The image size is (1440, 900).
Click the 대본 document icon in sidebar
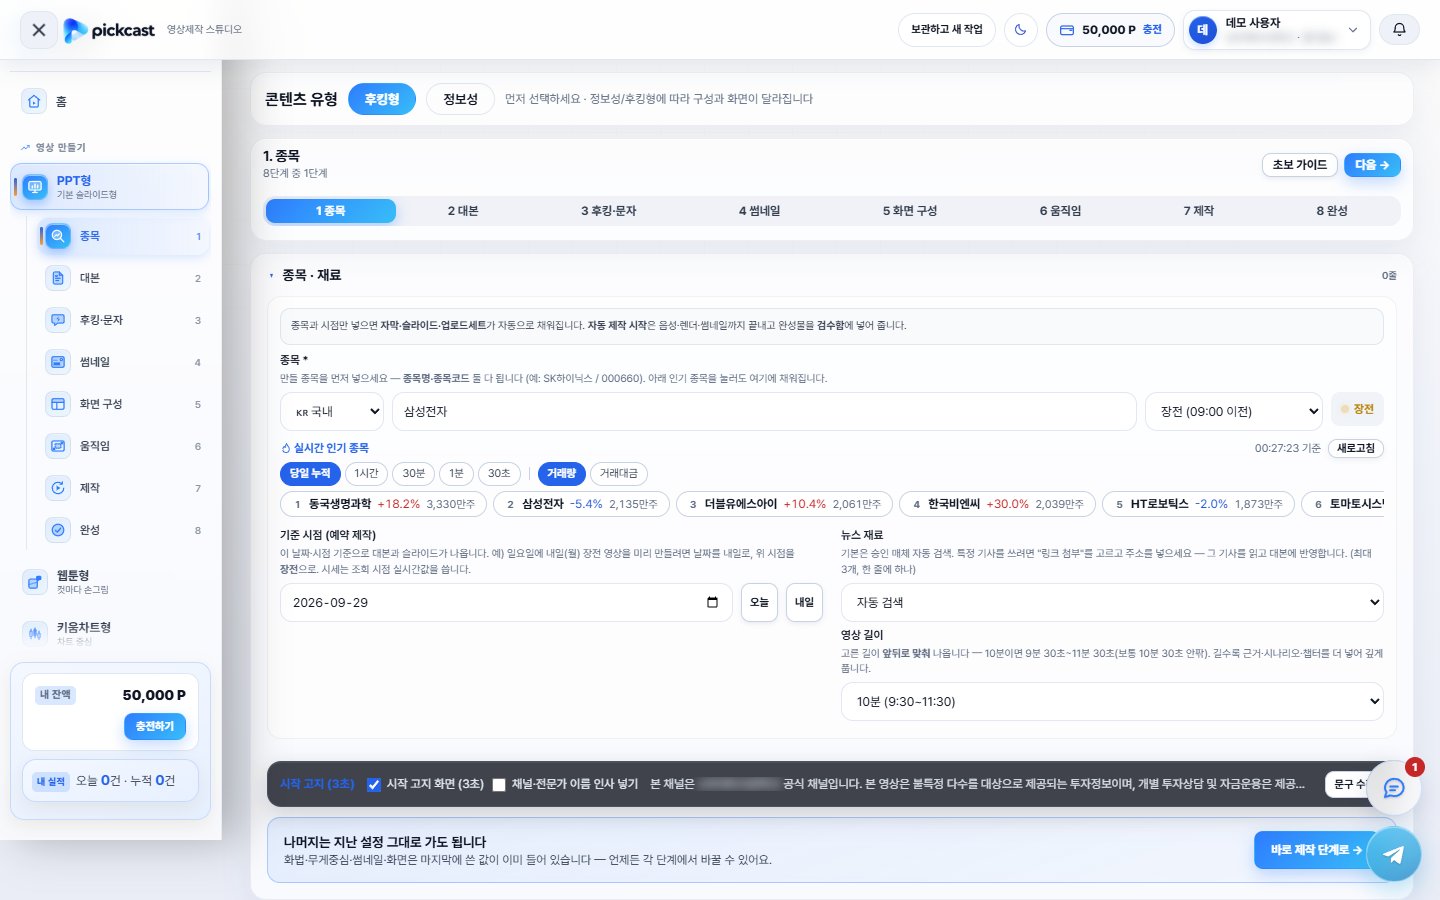click(58, 278)
